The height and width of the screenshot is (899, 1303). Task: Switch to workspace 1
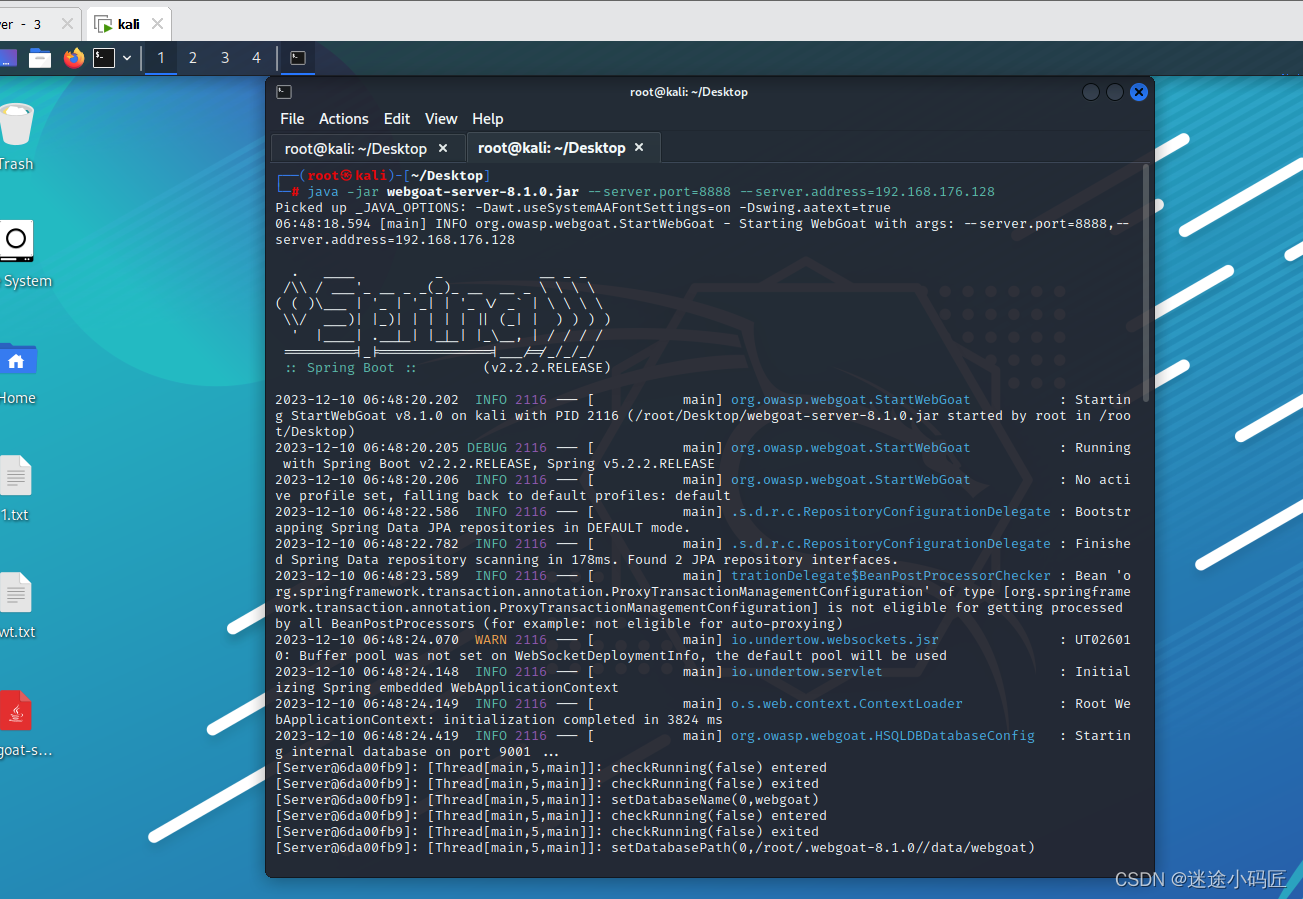161,58
